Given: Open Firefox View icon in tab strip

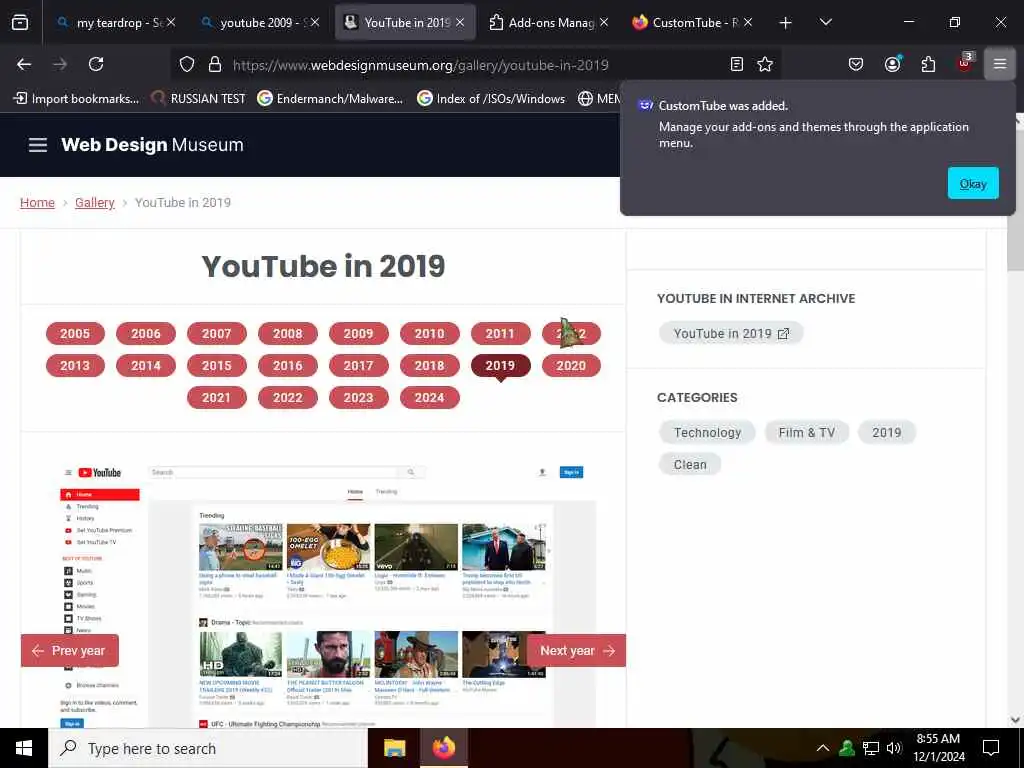Looking at the screenshot, I should (20, 23).
